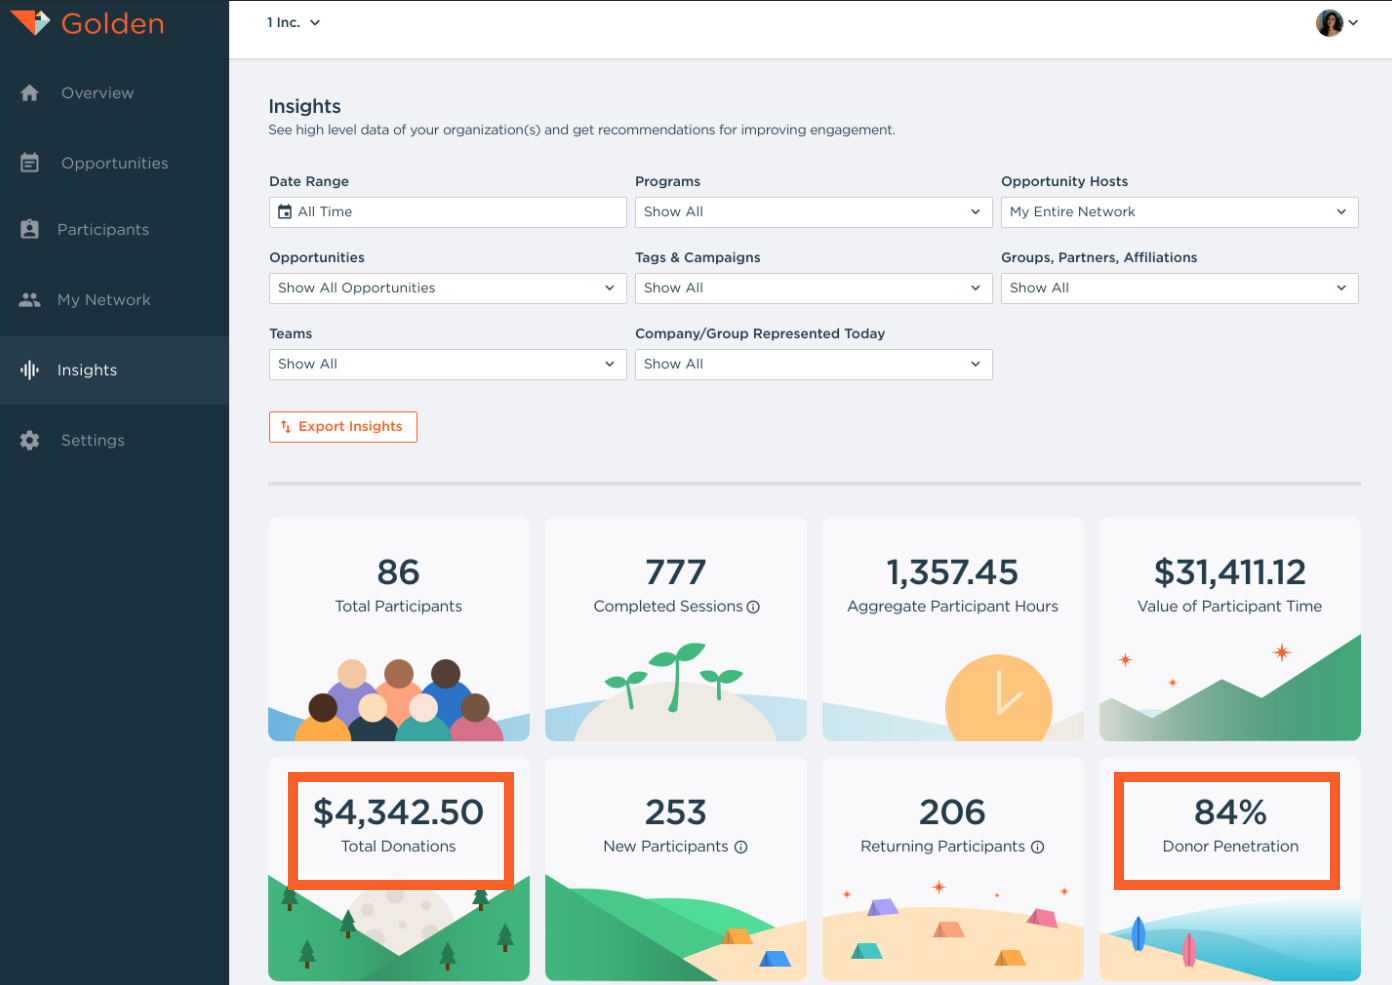Click the highlighted Donor Penetration percentage card
Screen dimensions: 1392x985
(x=1227, y=830)
